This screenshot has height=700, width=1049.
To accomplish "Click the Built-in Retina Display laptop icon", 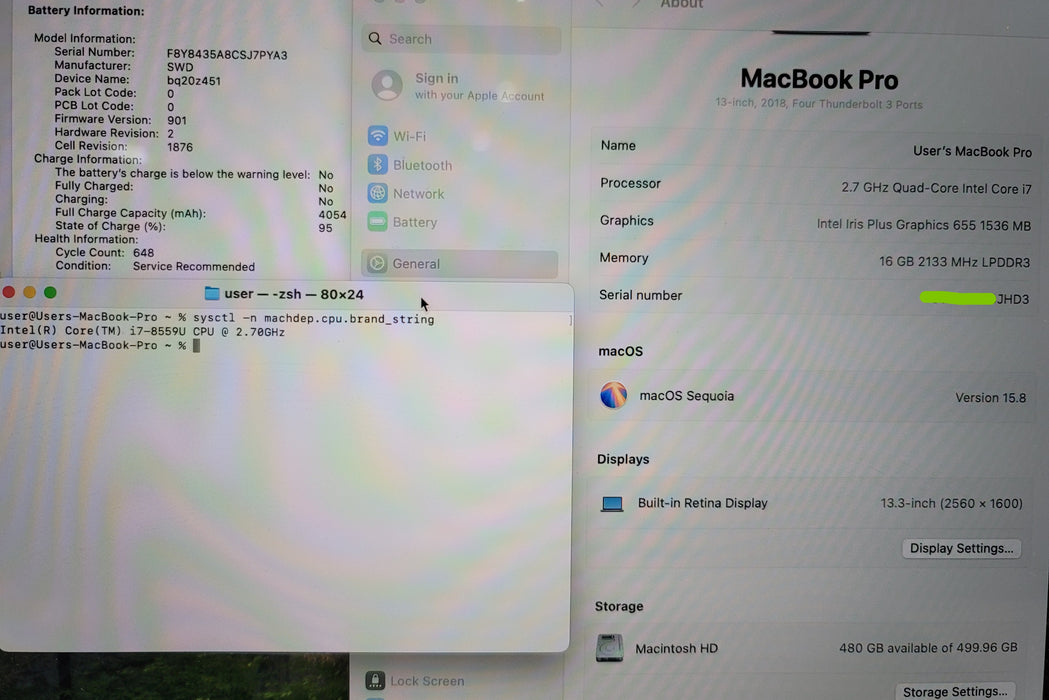I will 612,503.
